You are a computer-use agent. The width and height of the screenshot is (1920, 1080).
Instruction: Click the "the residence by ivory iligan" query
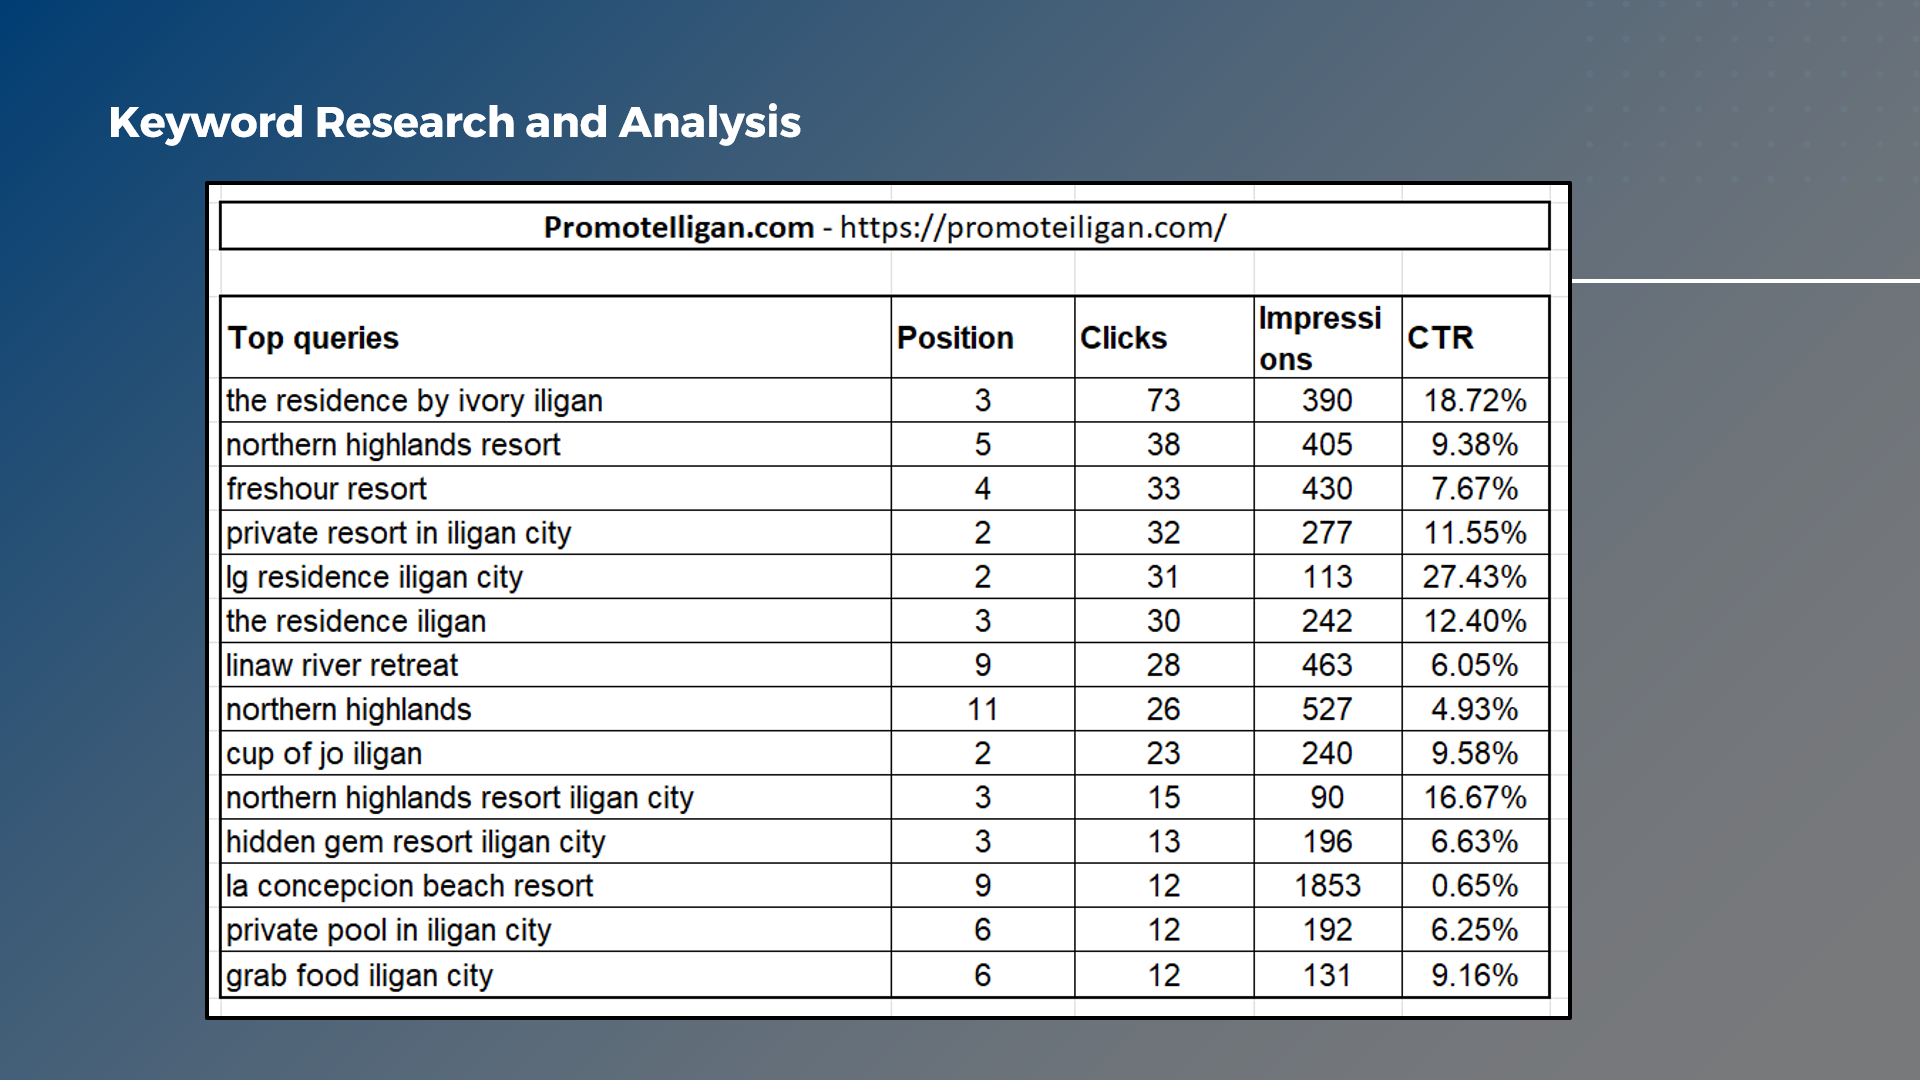pyautogui.click(x=414, y=400)
